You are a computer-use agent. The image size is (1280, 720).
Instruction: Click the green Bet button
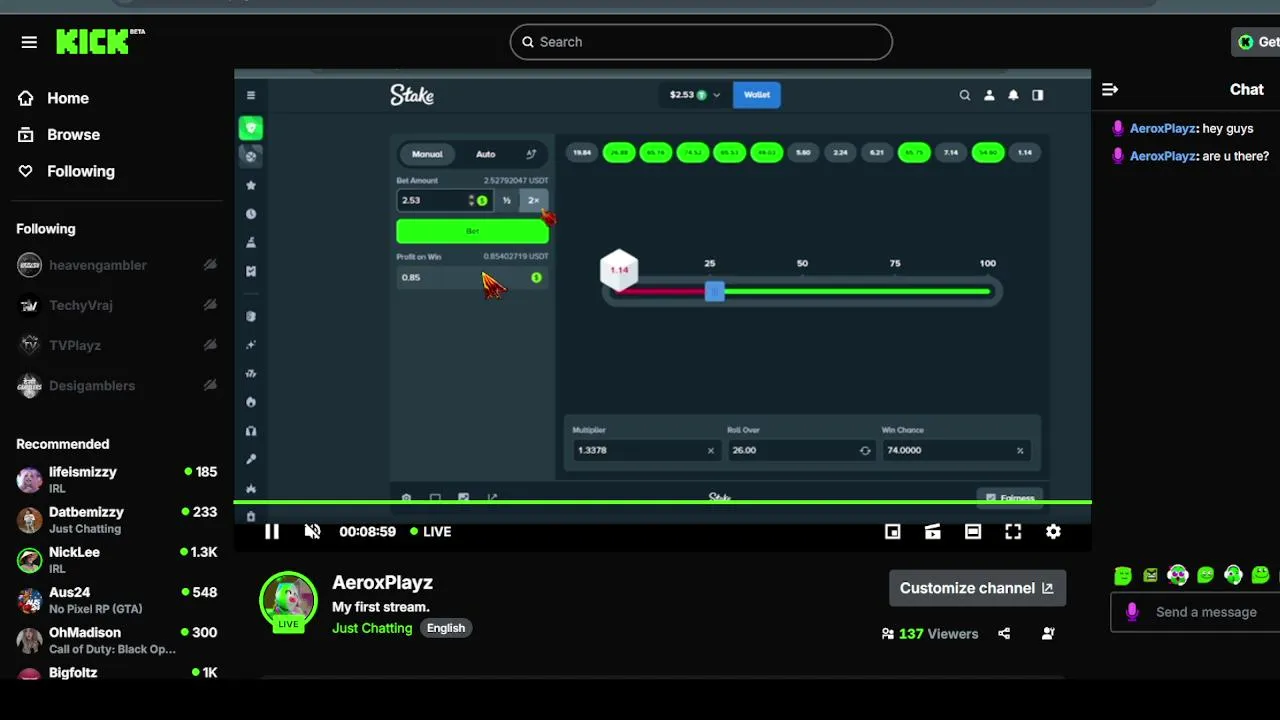click(x=472, y=231)
